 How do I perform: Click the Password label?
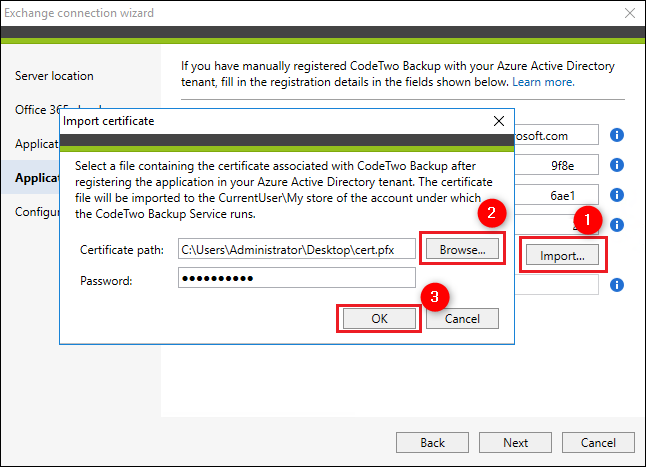tap(106, 281)
